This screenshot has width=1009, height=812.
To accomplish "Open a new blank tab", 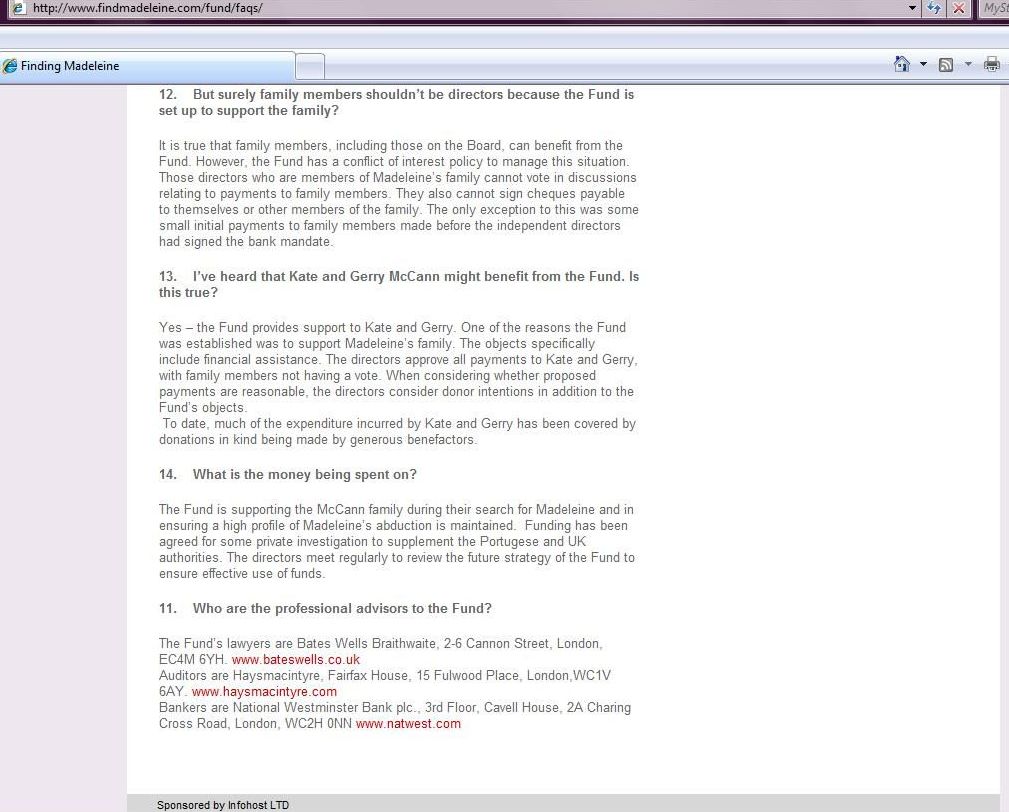I will coord(311,66).
